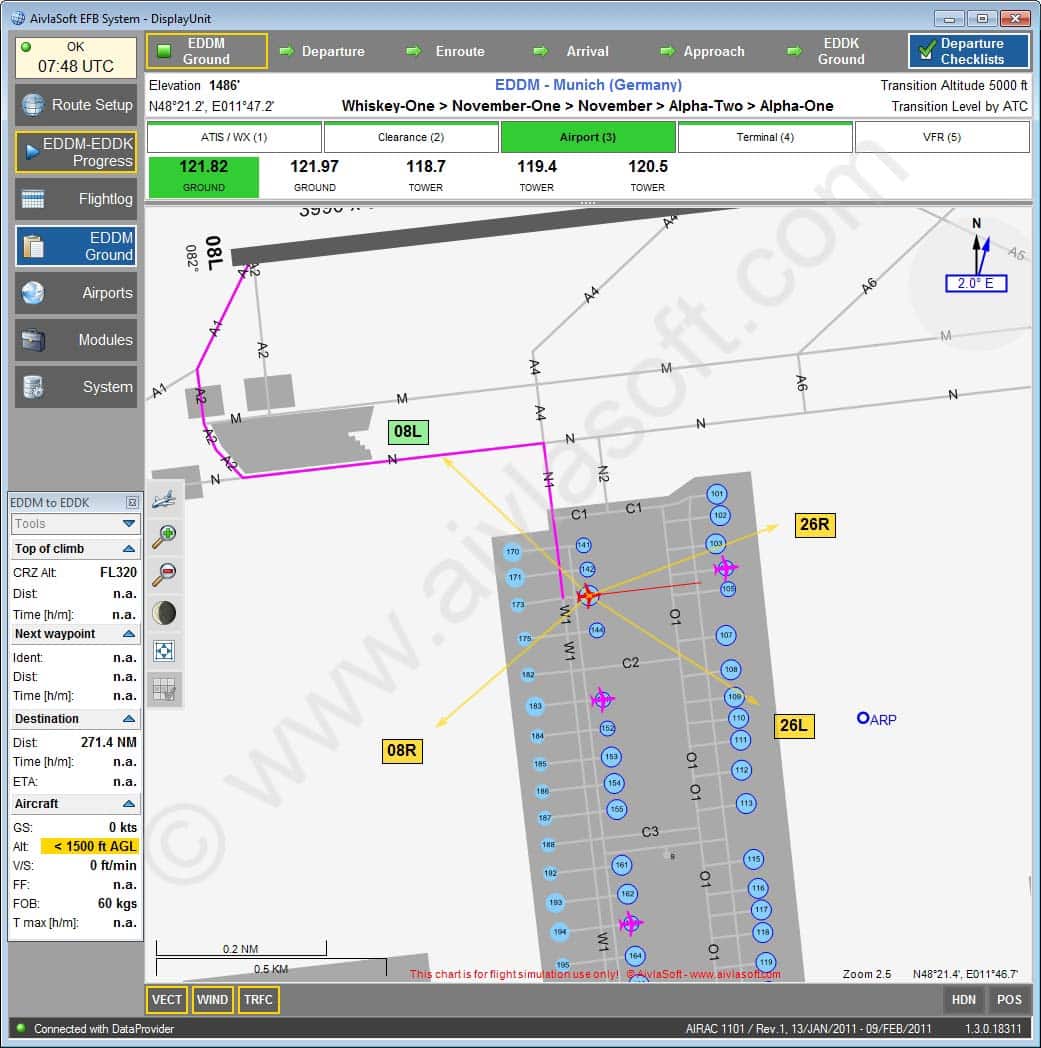Toggle TRFC traffic display
The width and height of the screenshot is (1041, 1048).
[258, 999]
